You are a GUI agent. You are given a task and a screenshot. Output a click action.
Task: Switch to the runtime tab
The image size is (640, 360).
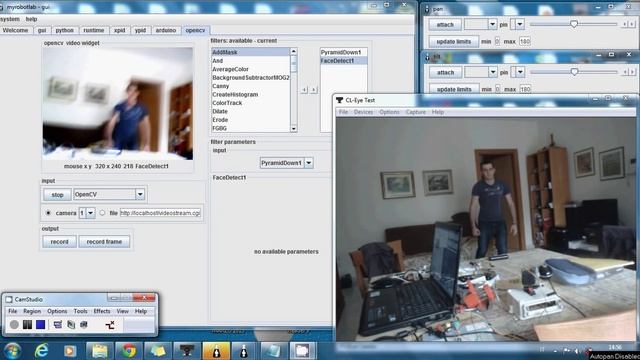tap(94, 30)
